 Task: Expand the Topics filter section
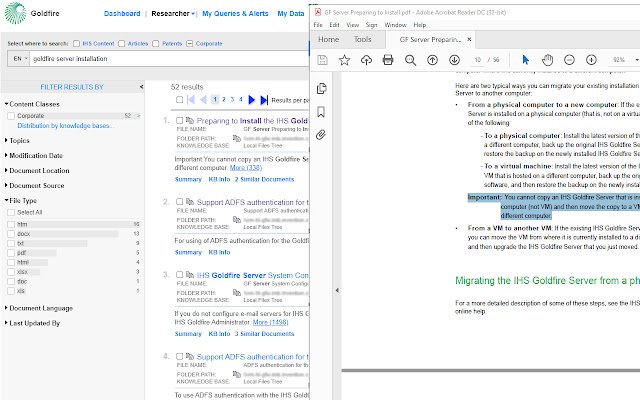click(6, 140)
